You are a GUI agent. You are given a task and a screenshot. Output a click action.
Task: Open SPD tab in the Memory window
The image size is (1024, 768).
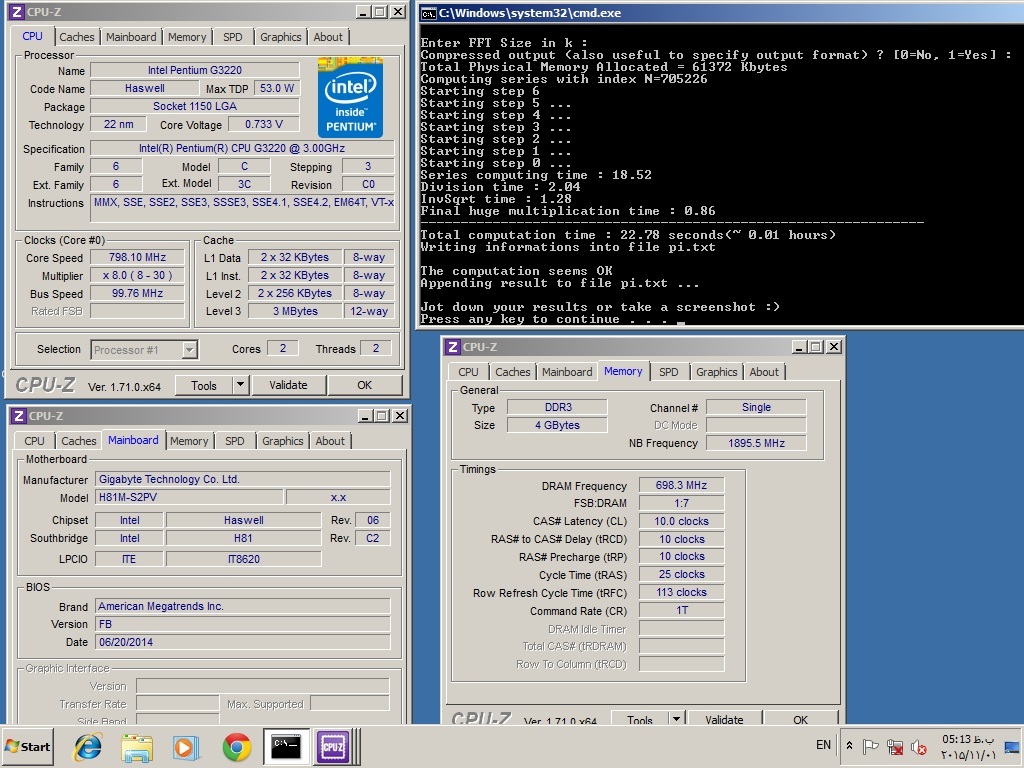tap(668, 372)
